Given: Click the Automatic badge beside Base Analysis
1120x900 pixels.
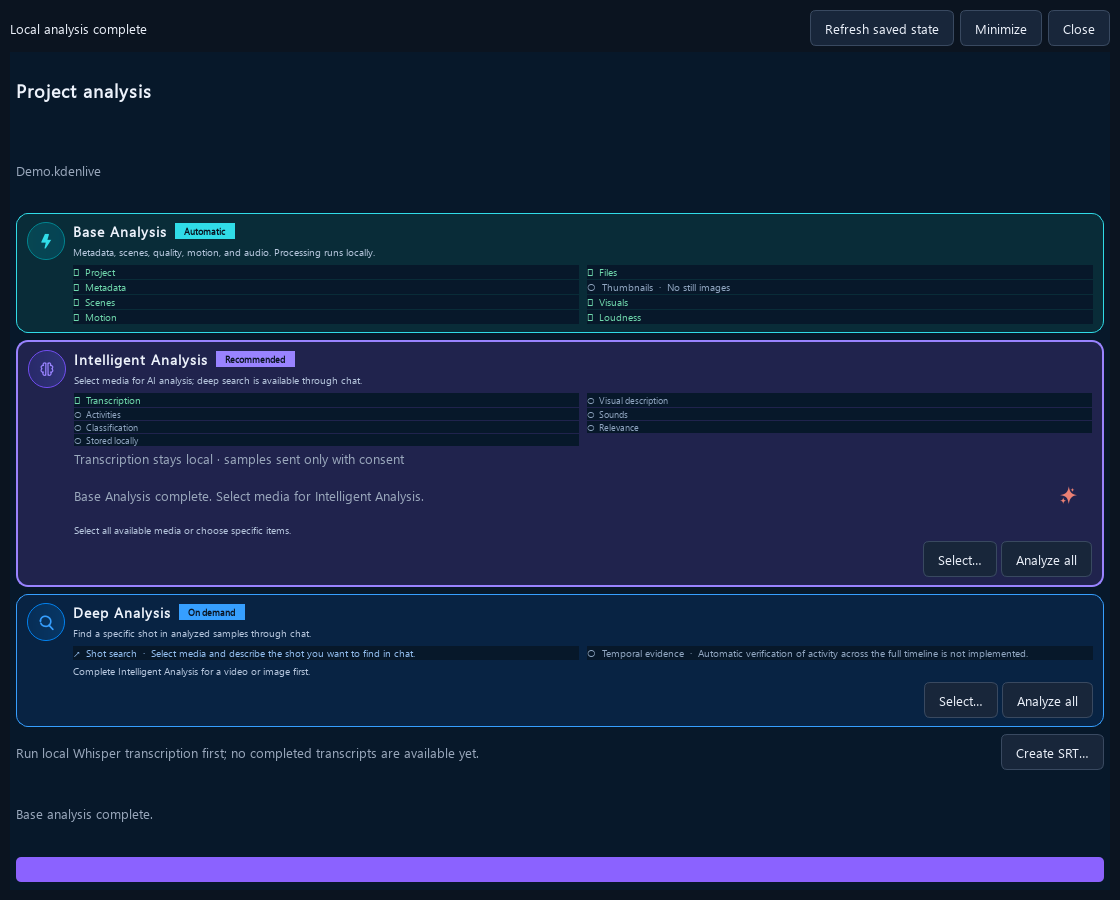Looking at the screenshot, I should click(205, 231).
